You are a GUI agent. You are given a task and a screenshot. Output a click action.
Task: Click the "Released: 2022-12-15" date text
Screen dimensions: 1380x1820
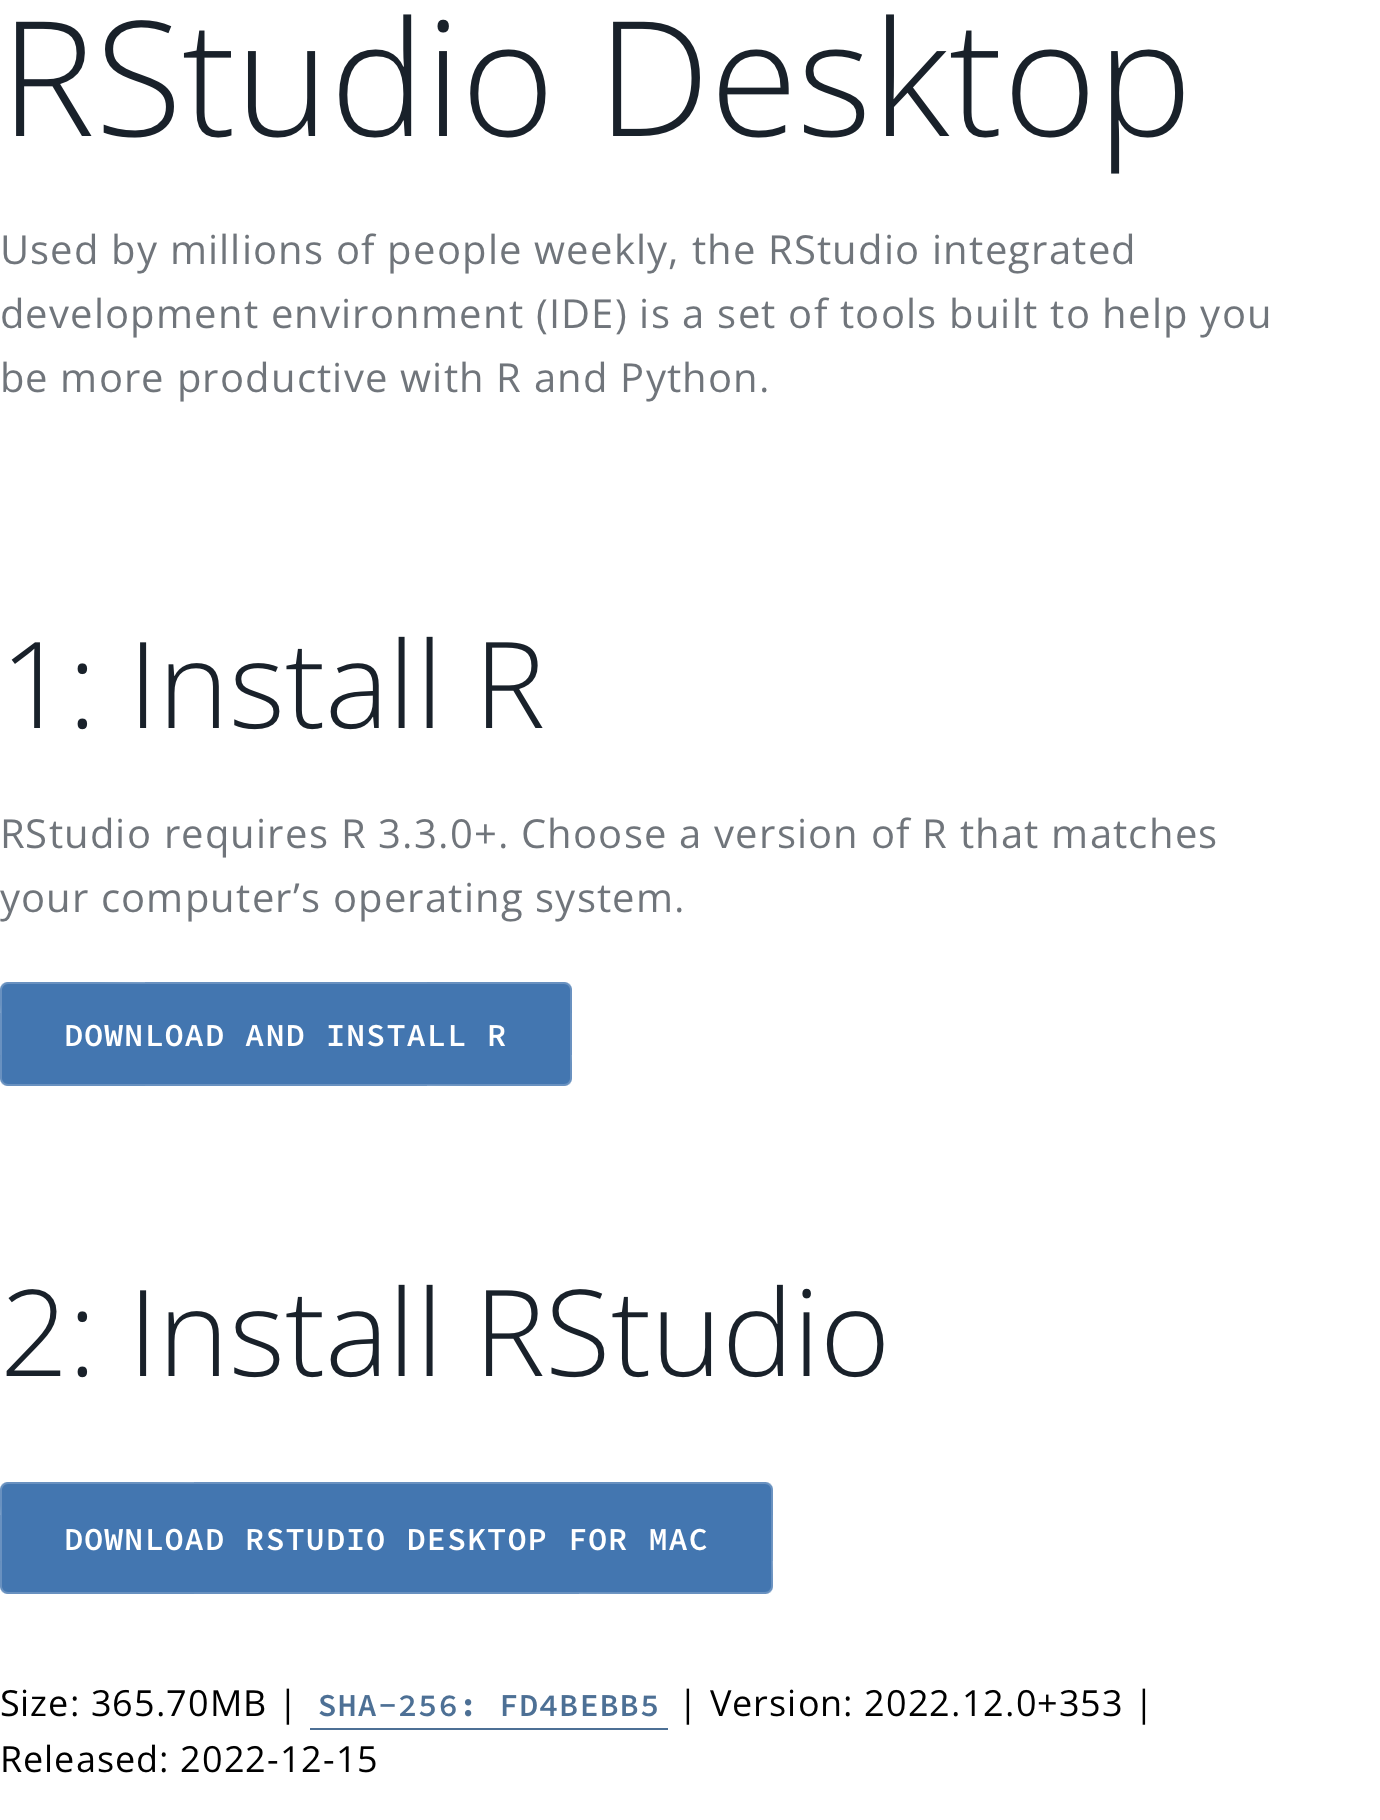click(x=188, y=1760)
